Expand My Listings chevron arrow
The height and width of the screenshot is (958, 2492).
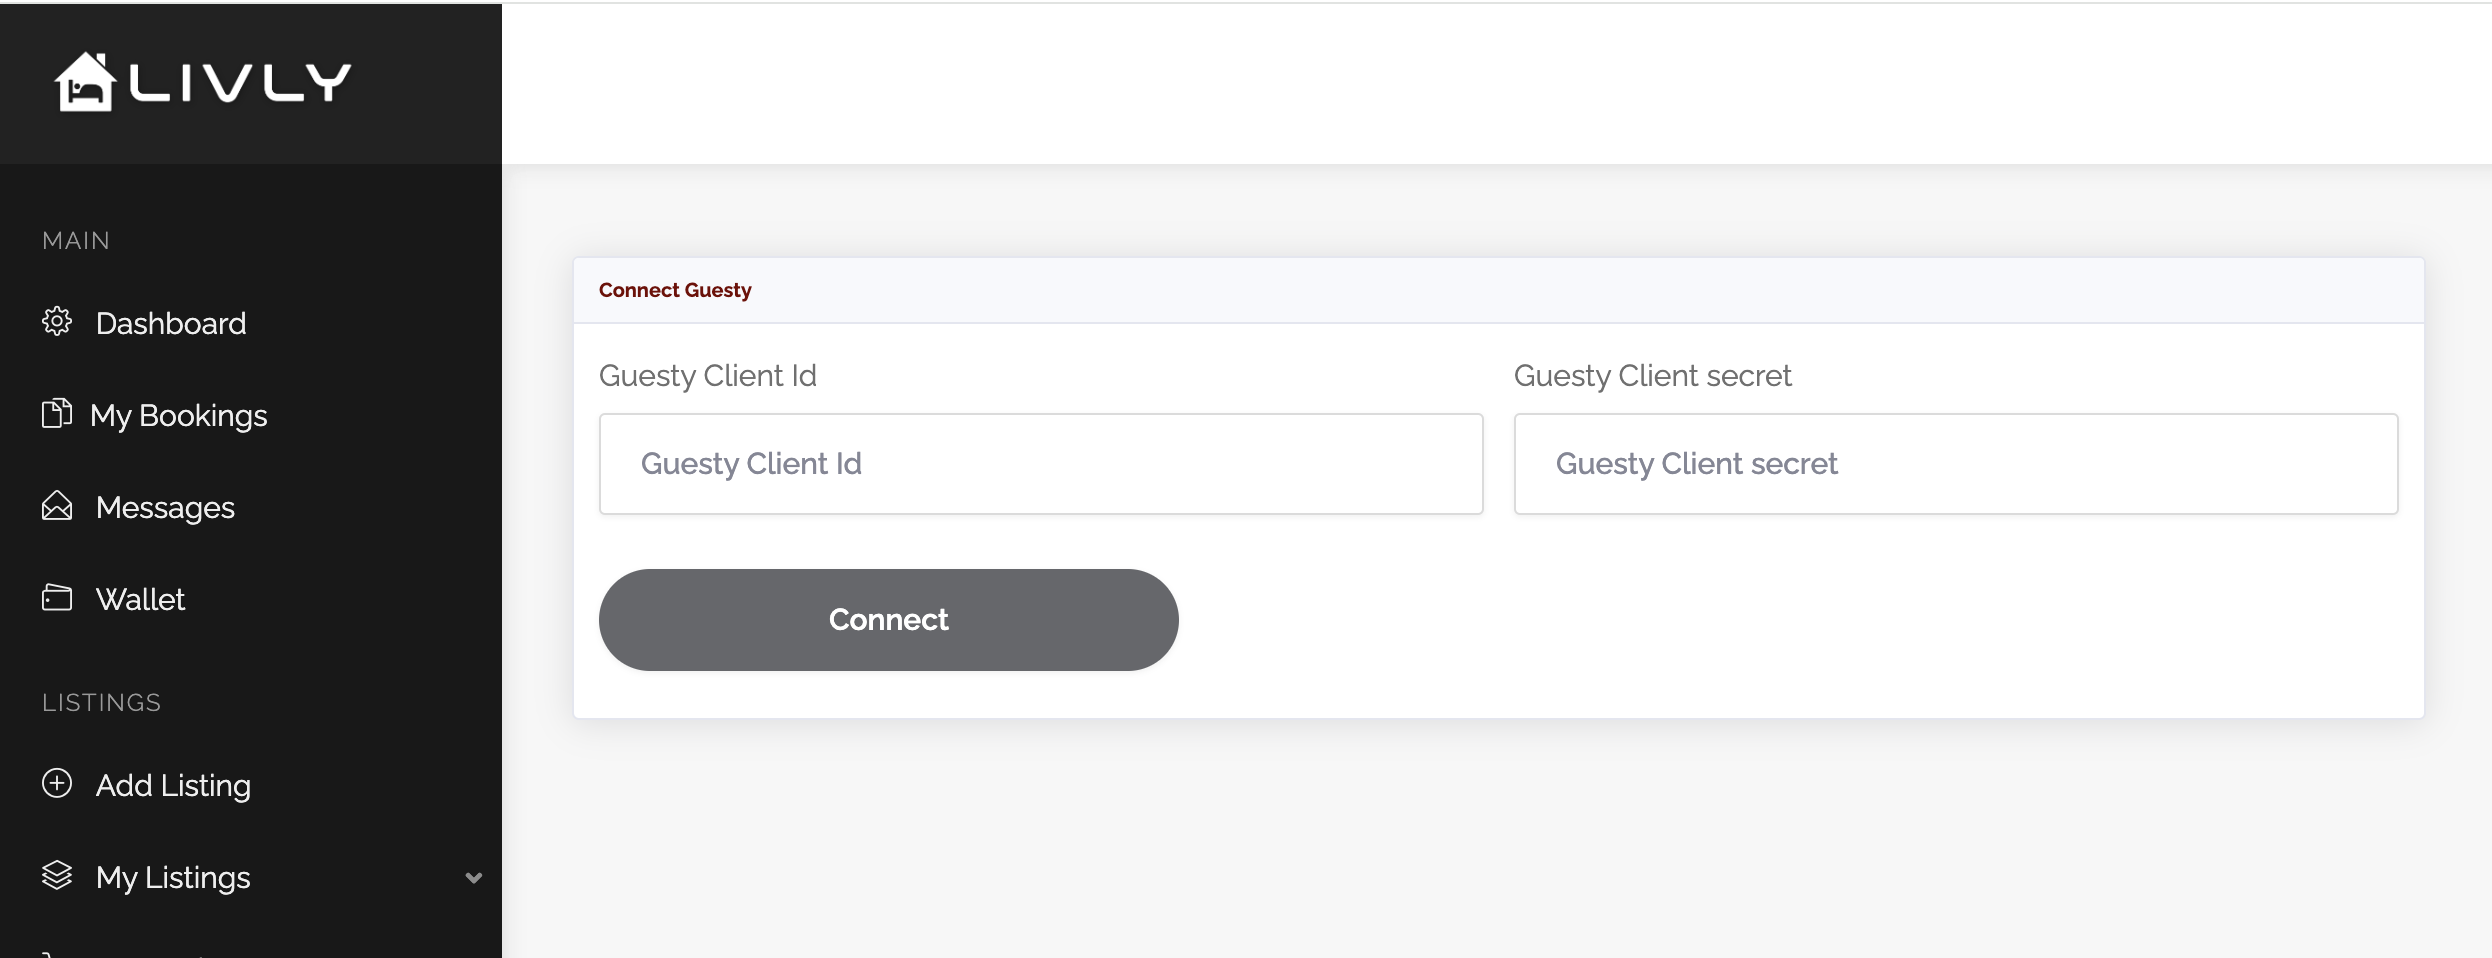(x=474, y=878)
